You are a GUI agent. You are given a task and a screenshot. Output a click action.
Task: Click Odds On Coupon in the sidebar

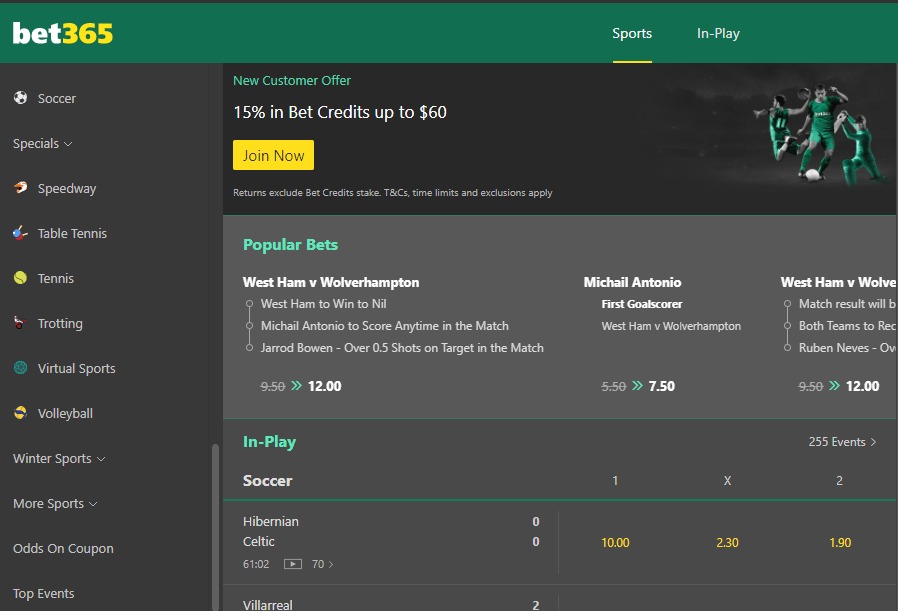pyautogui.click(x=61, y=548)
